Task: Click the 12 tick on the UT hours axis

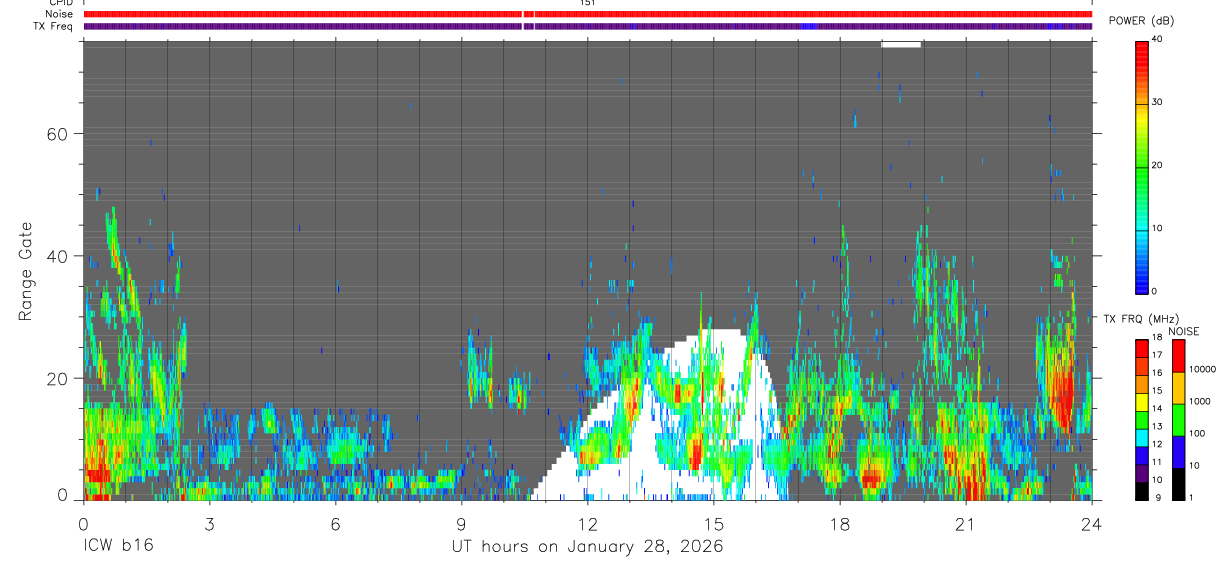Action: point(588,523)
